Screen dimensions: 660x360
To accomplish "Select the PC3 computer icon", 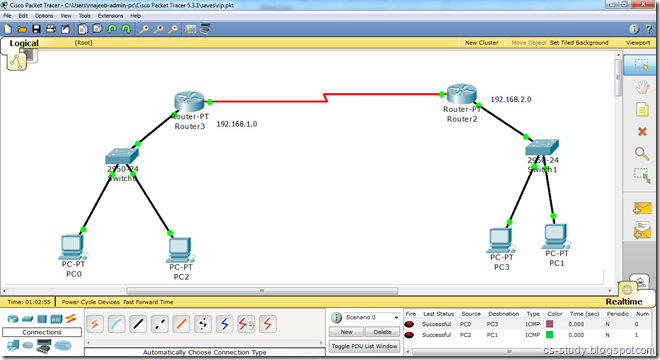I will click(502, 240).
